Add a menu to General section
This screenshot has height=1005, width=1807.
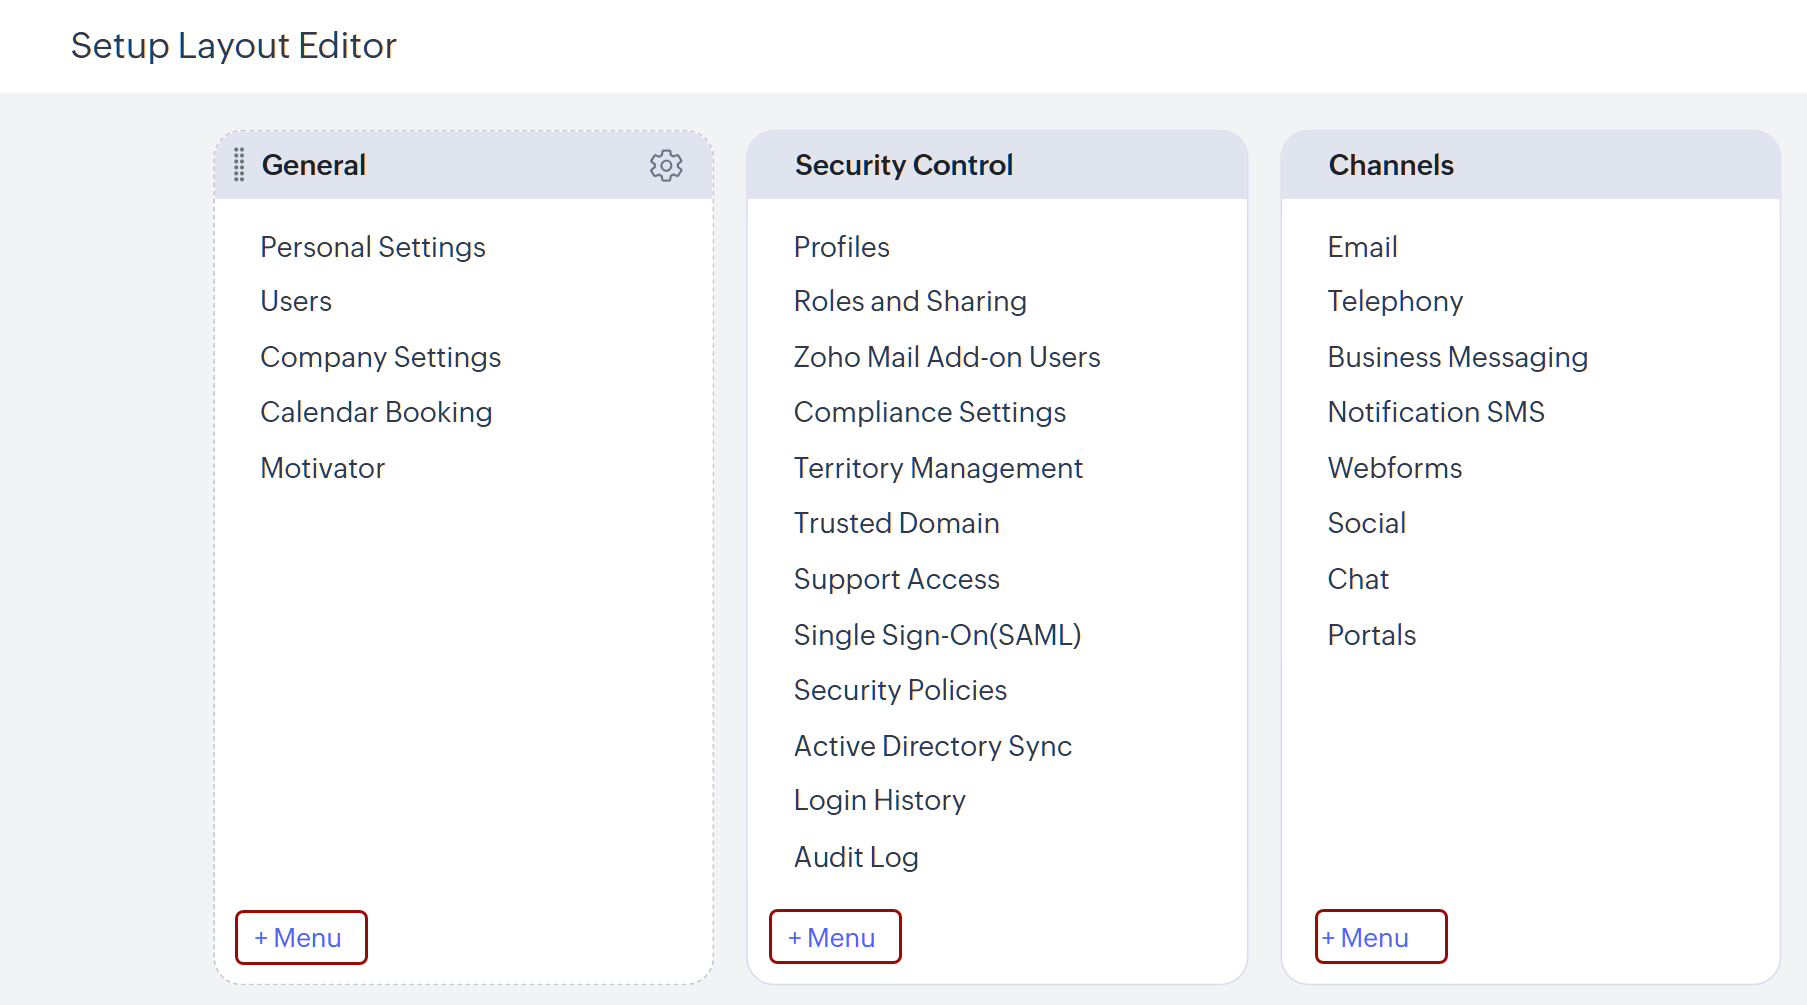[301, 938]
